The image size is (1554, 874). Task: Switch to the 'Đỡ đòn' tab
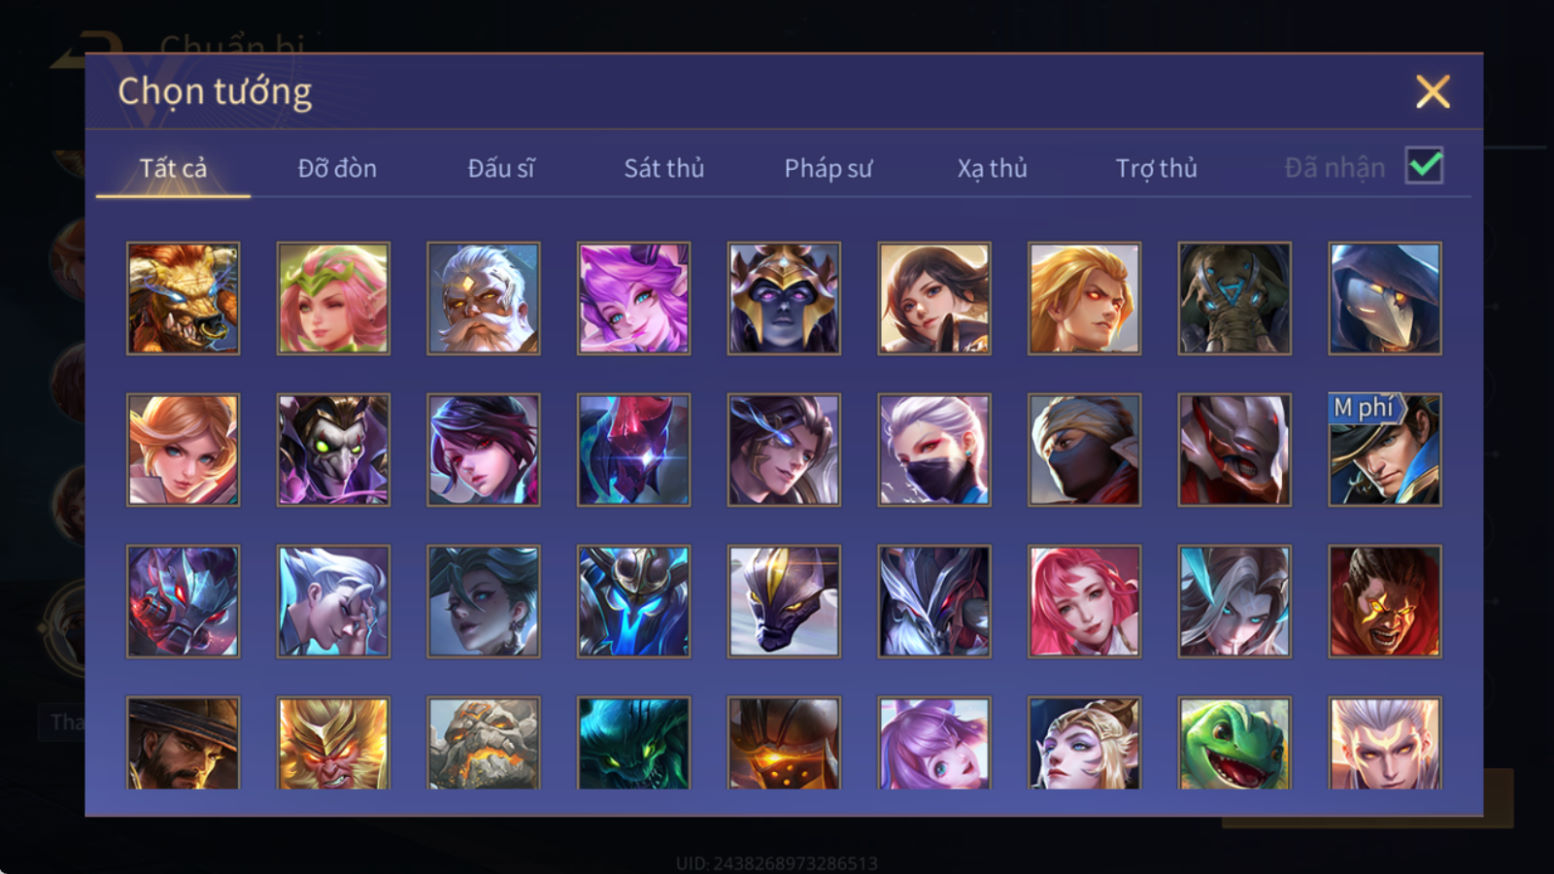coord(337,168)
